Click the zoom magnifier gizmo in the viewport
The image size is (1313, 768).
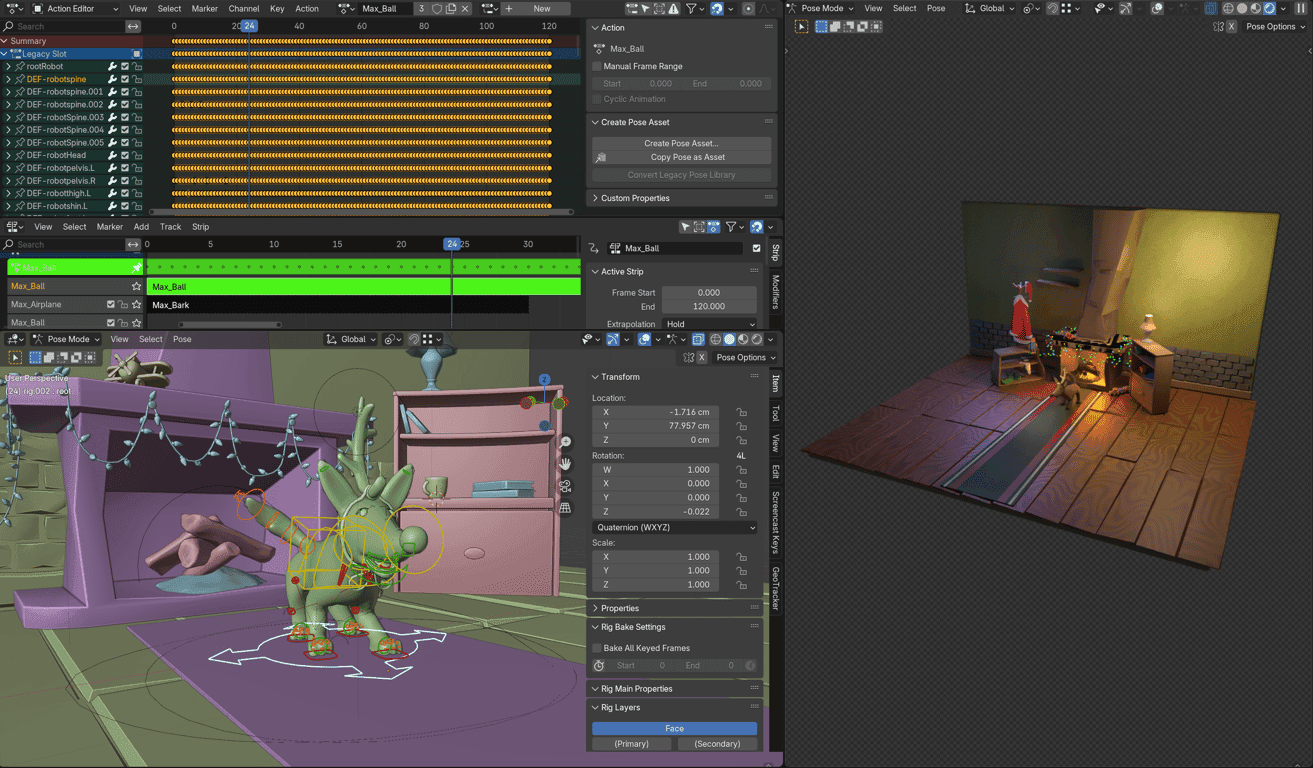565,442
